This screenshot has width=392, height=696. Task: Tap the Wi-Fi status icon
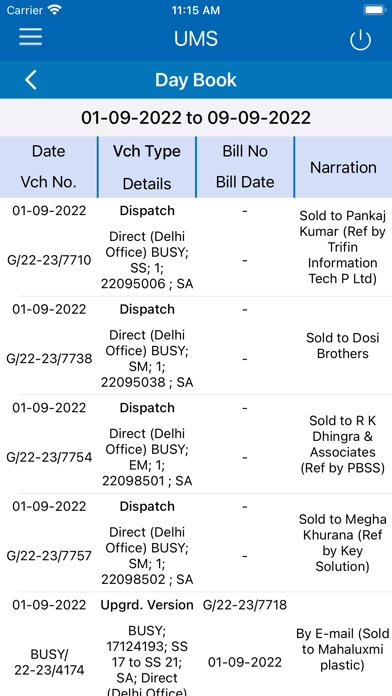click(55, 10)
